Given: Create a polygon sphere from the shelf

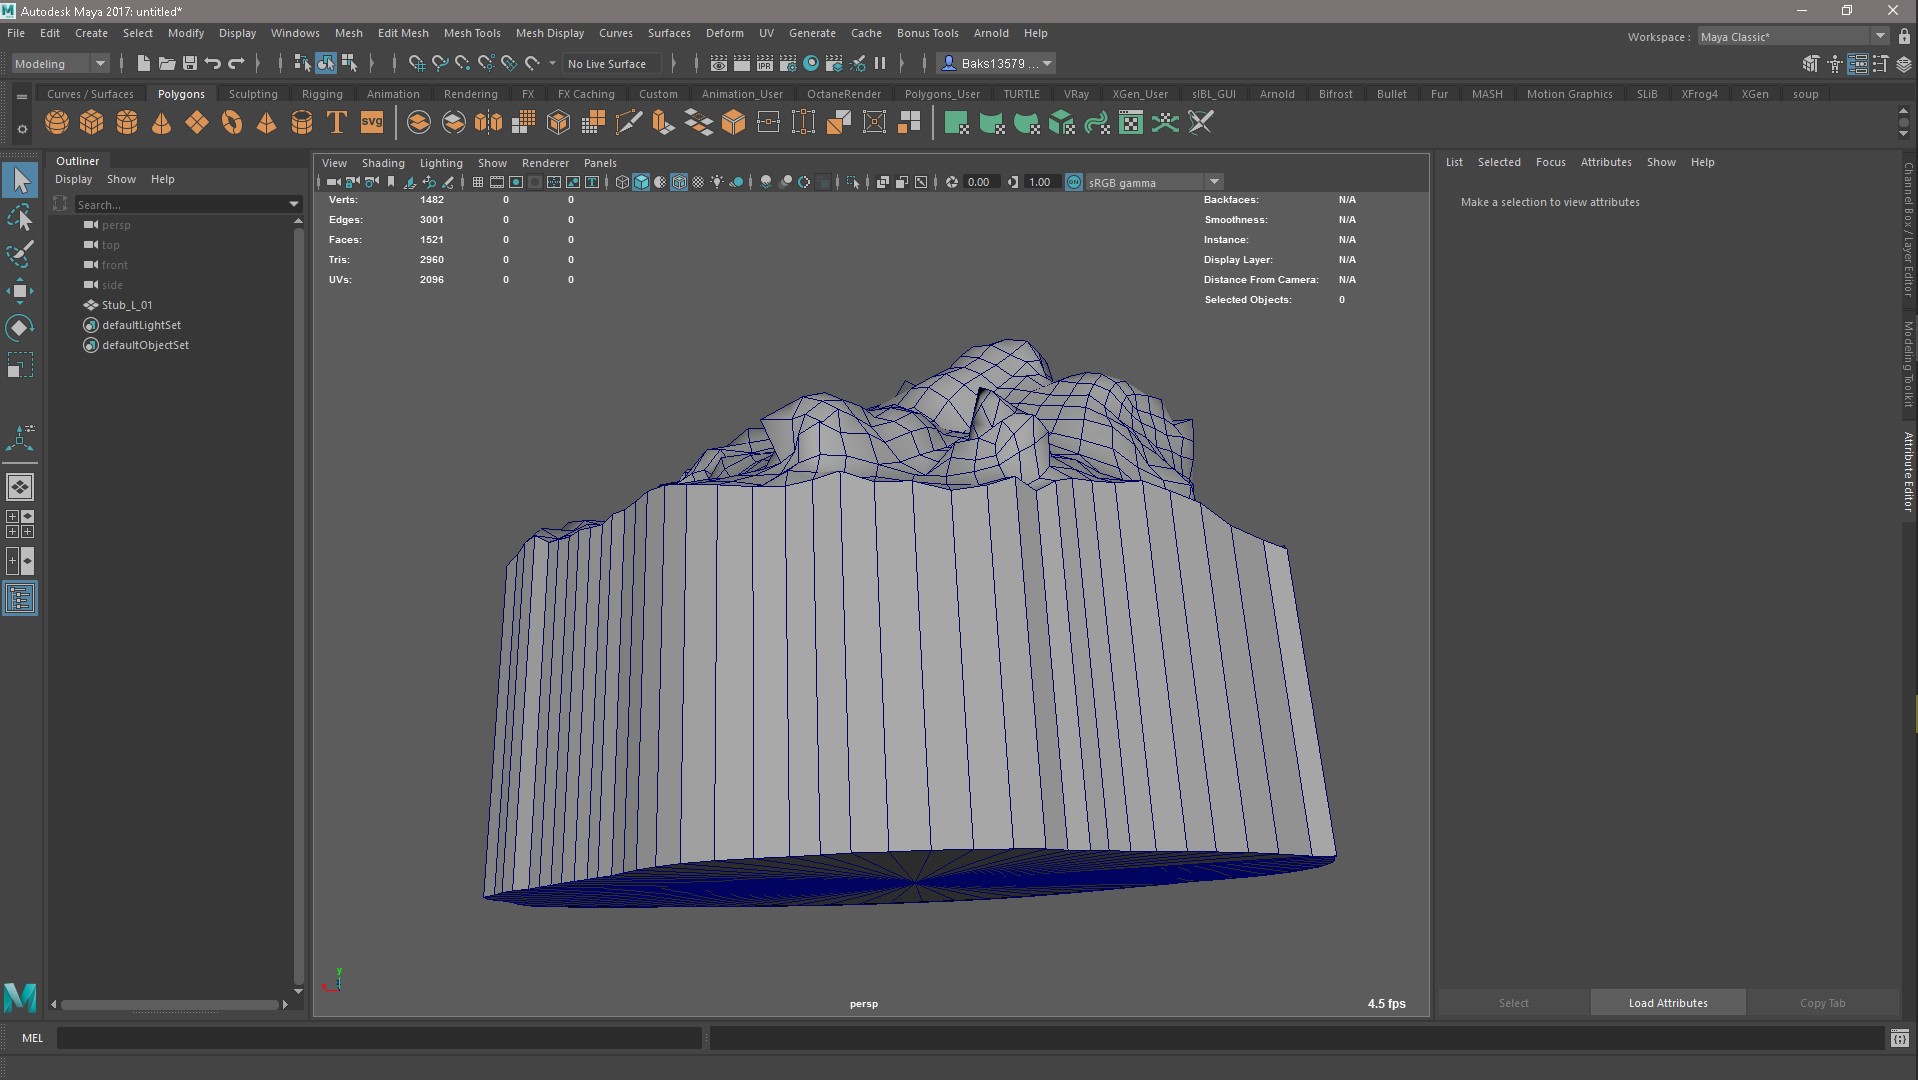Looking at the screenshot, I should tap(57, 123).
